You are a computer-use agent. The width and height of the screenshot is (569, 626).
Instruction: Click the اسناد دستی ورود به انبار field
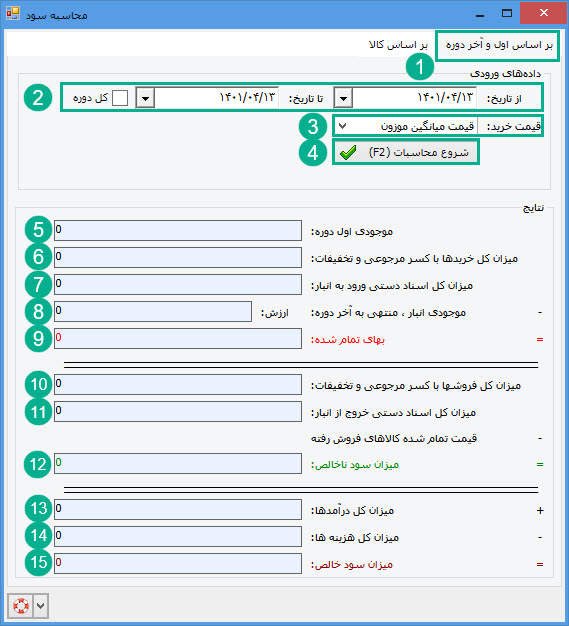click(x=178, y=284)
